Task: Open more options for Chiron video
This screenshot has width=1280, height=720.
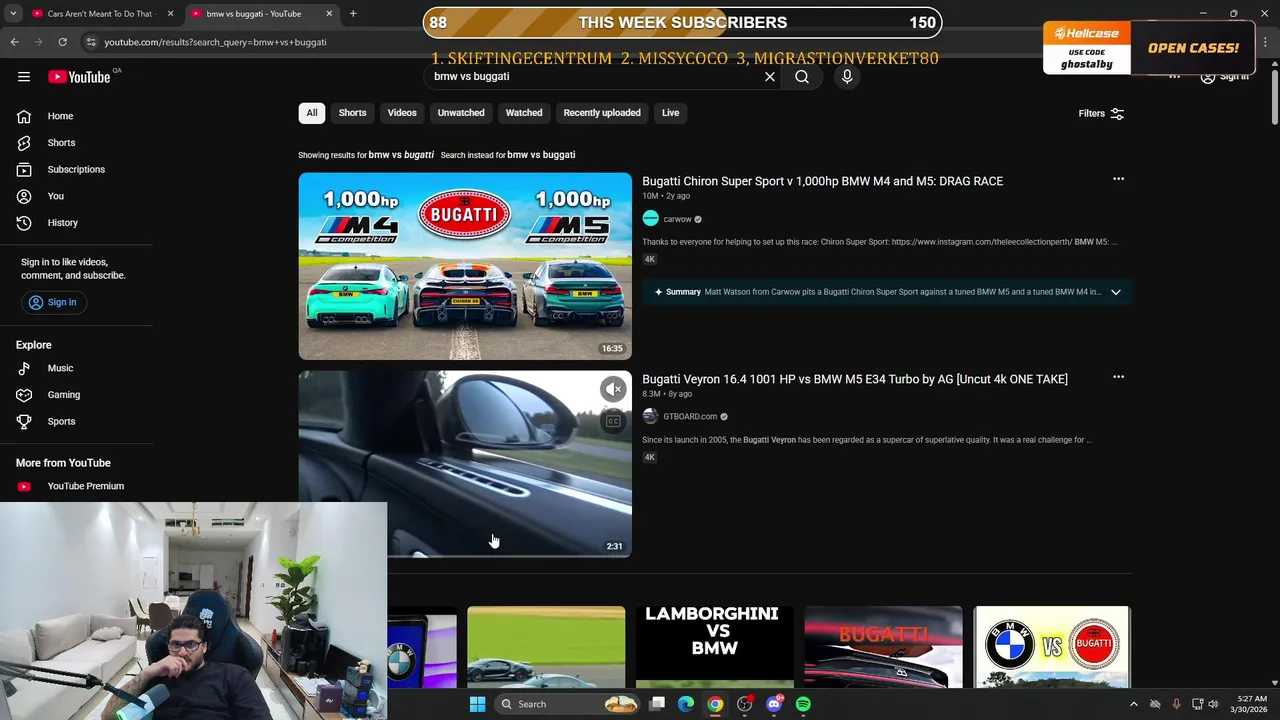Action: point(1118,179)
